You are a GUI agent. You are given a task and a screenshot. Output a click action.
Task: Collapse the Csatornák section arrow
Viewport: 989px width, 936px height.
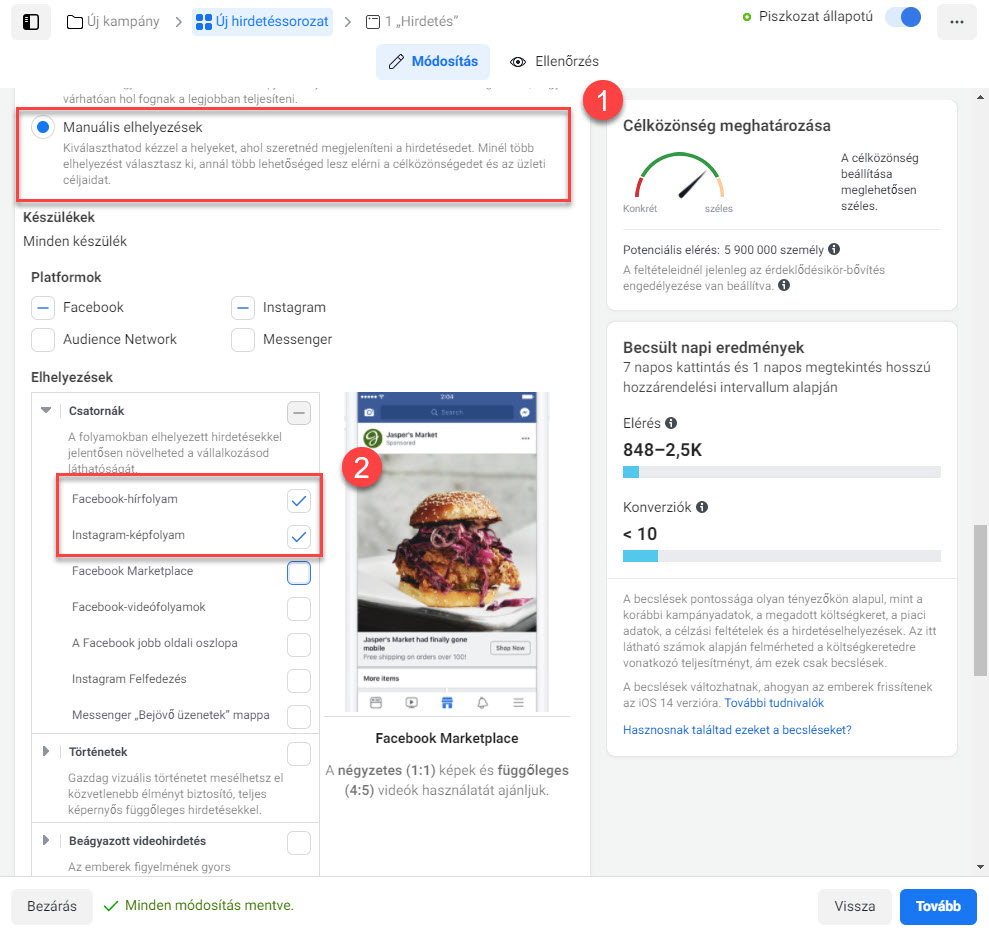click(46, 410)
